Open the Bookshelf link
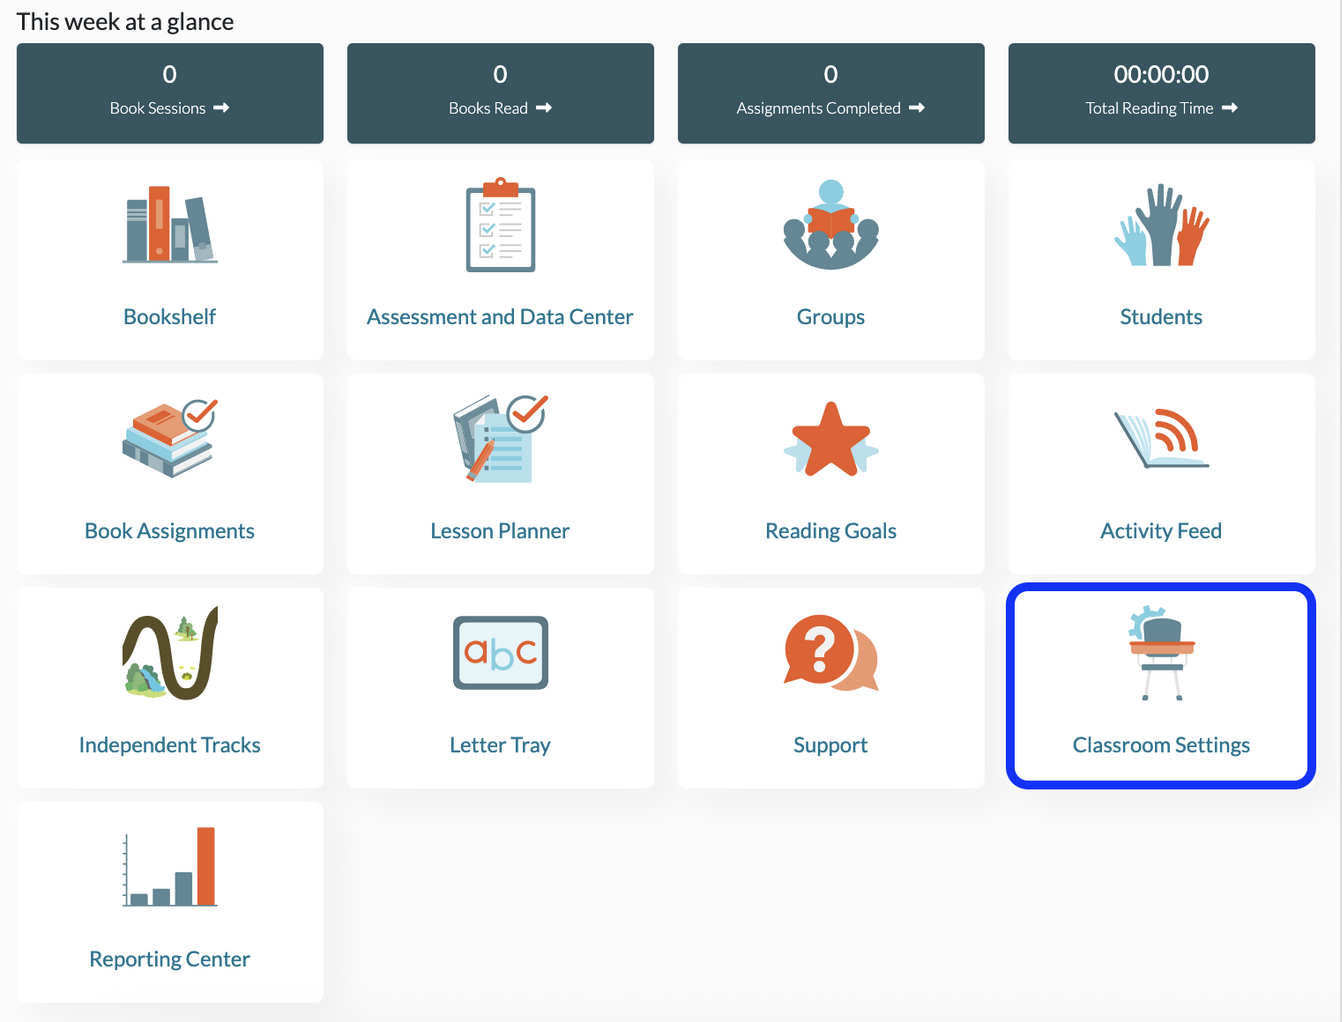This screenshot has width=1344, height=1022. click(170, 317)
